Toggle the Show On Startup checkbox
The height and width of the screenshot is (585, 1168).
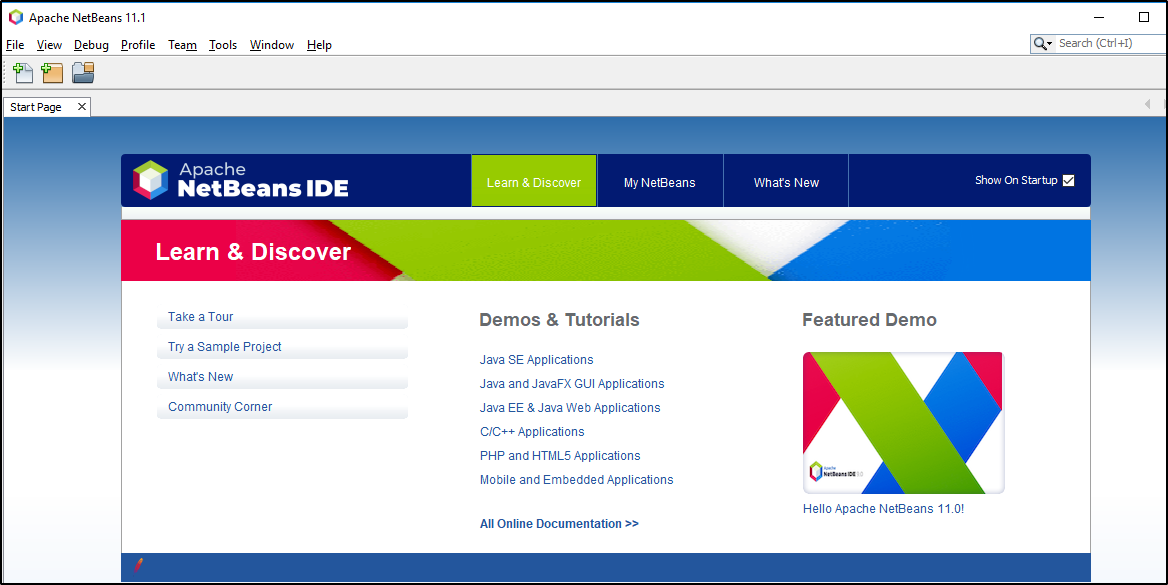(x=1068, y=180)
